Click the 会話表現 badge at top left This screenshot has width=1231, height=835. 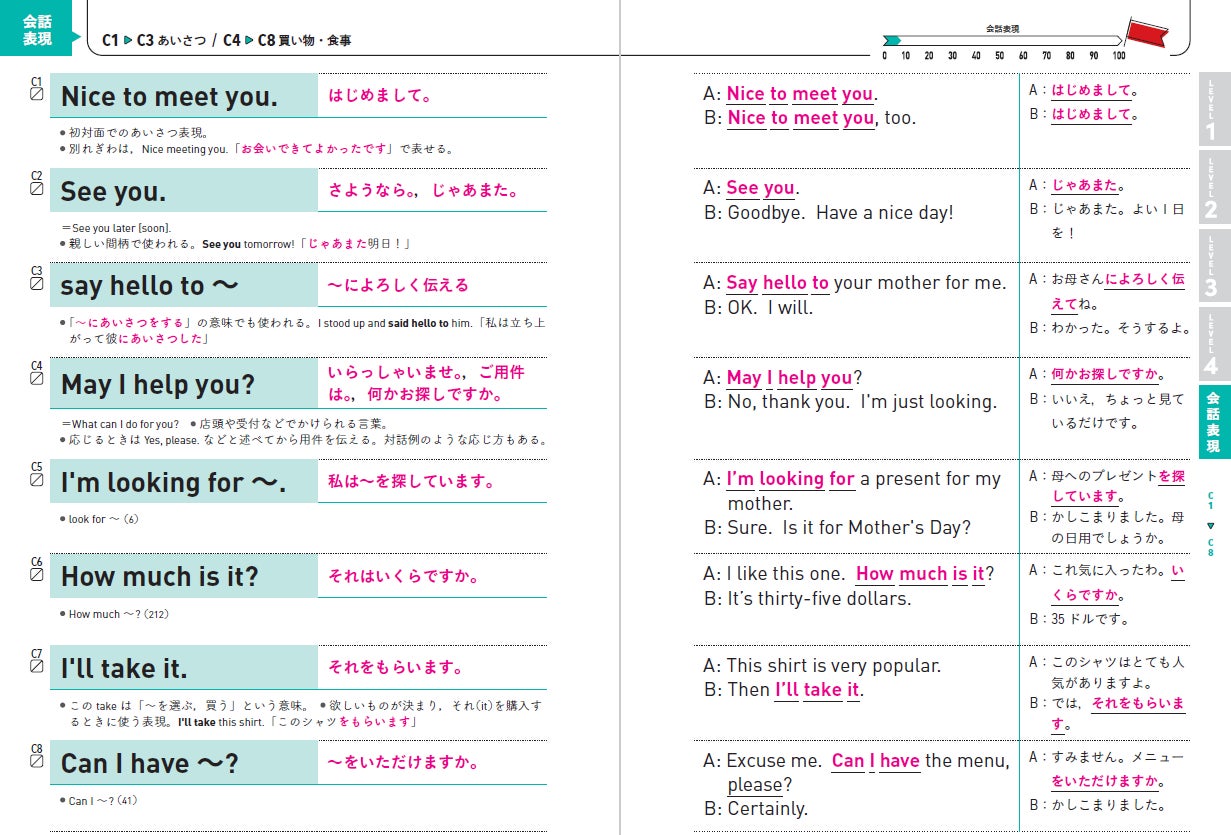pyautogui.click(x=37, y=28)
